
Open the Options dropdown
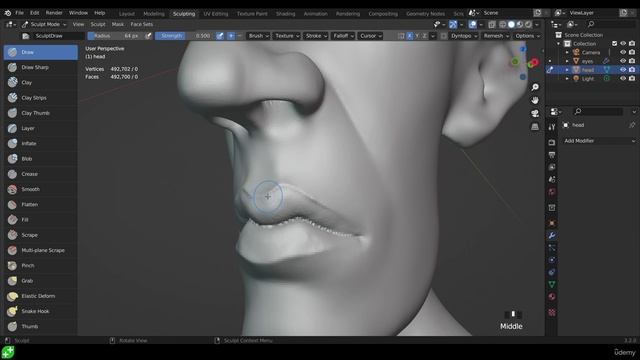tap(527, 36)
